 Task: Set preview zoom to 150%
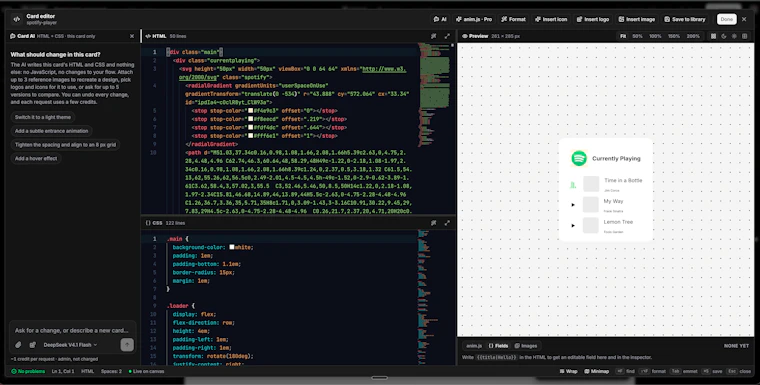674,36
